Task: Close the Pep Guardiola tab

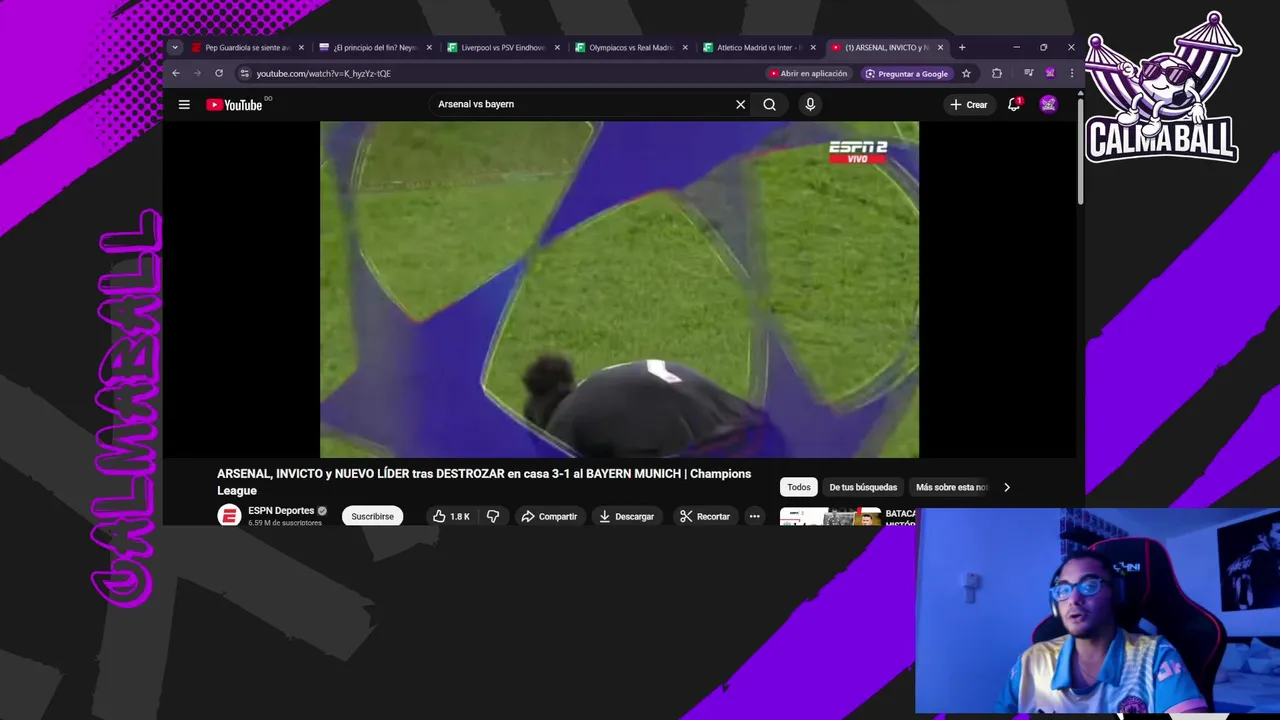Action: (301, 47)
